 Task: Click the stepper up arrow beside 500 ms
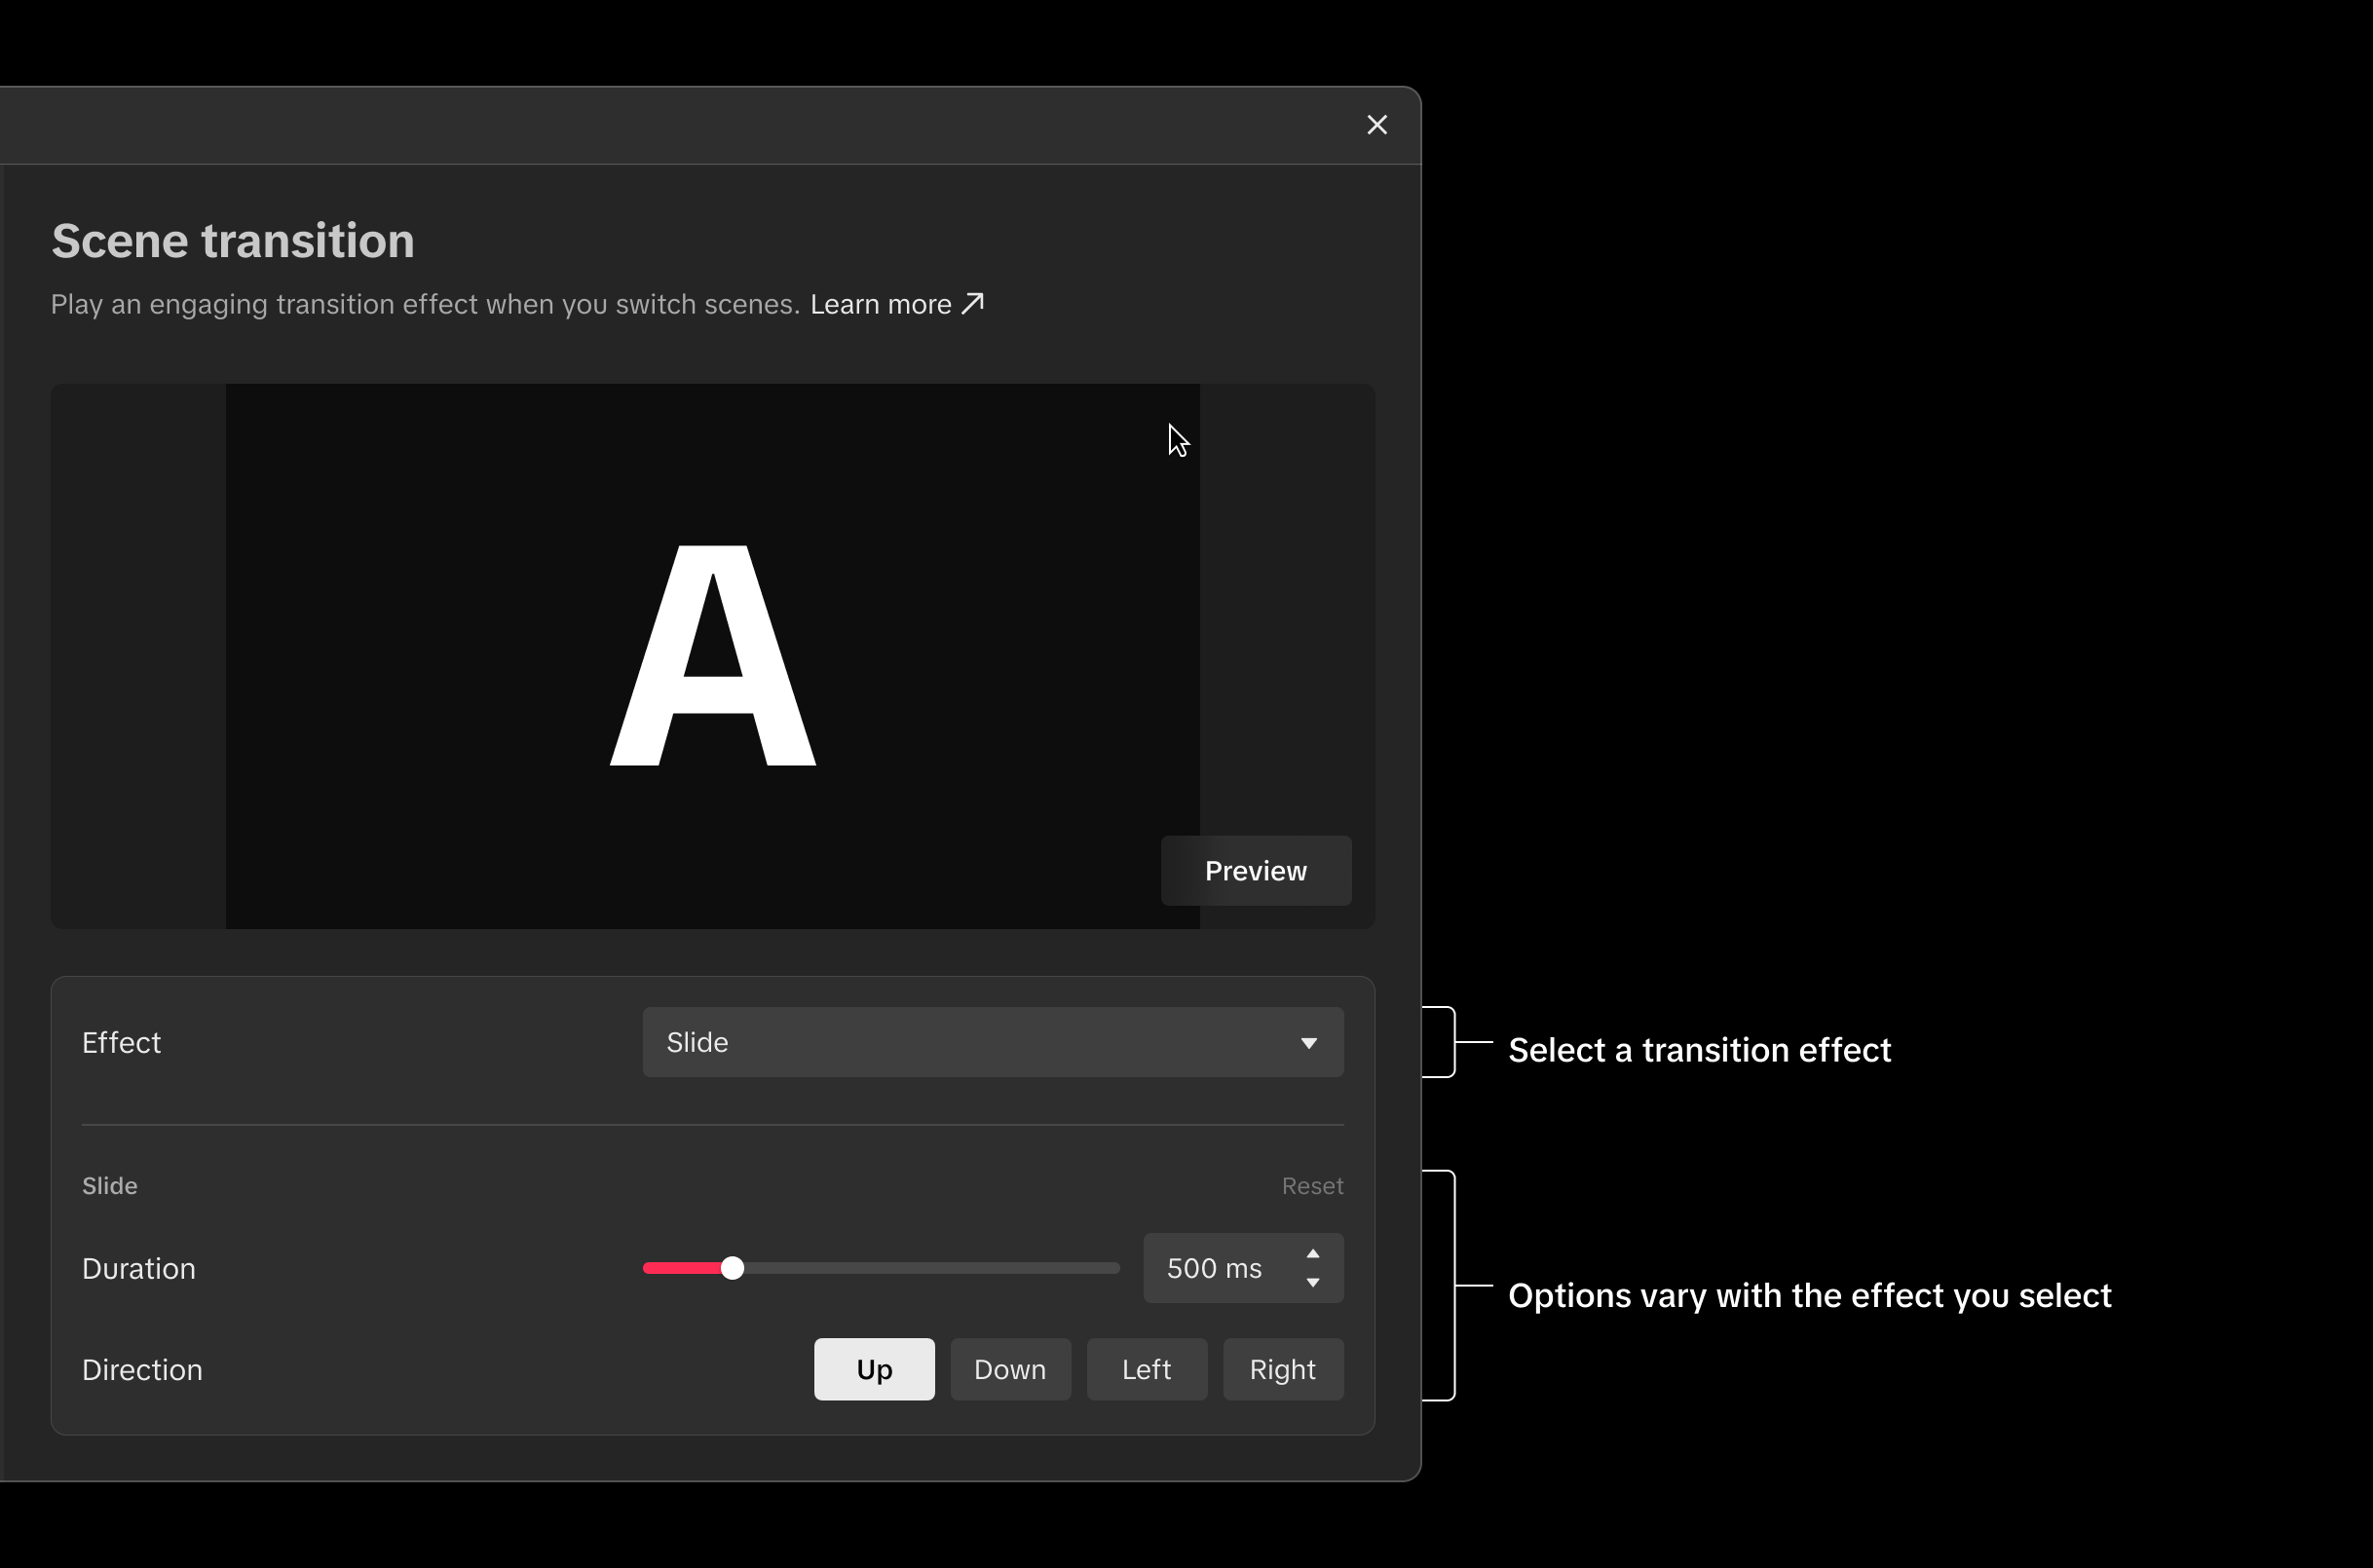[x=1313, y=1256]
